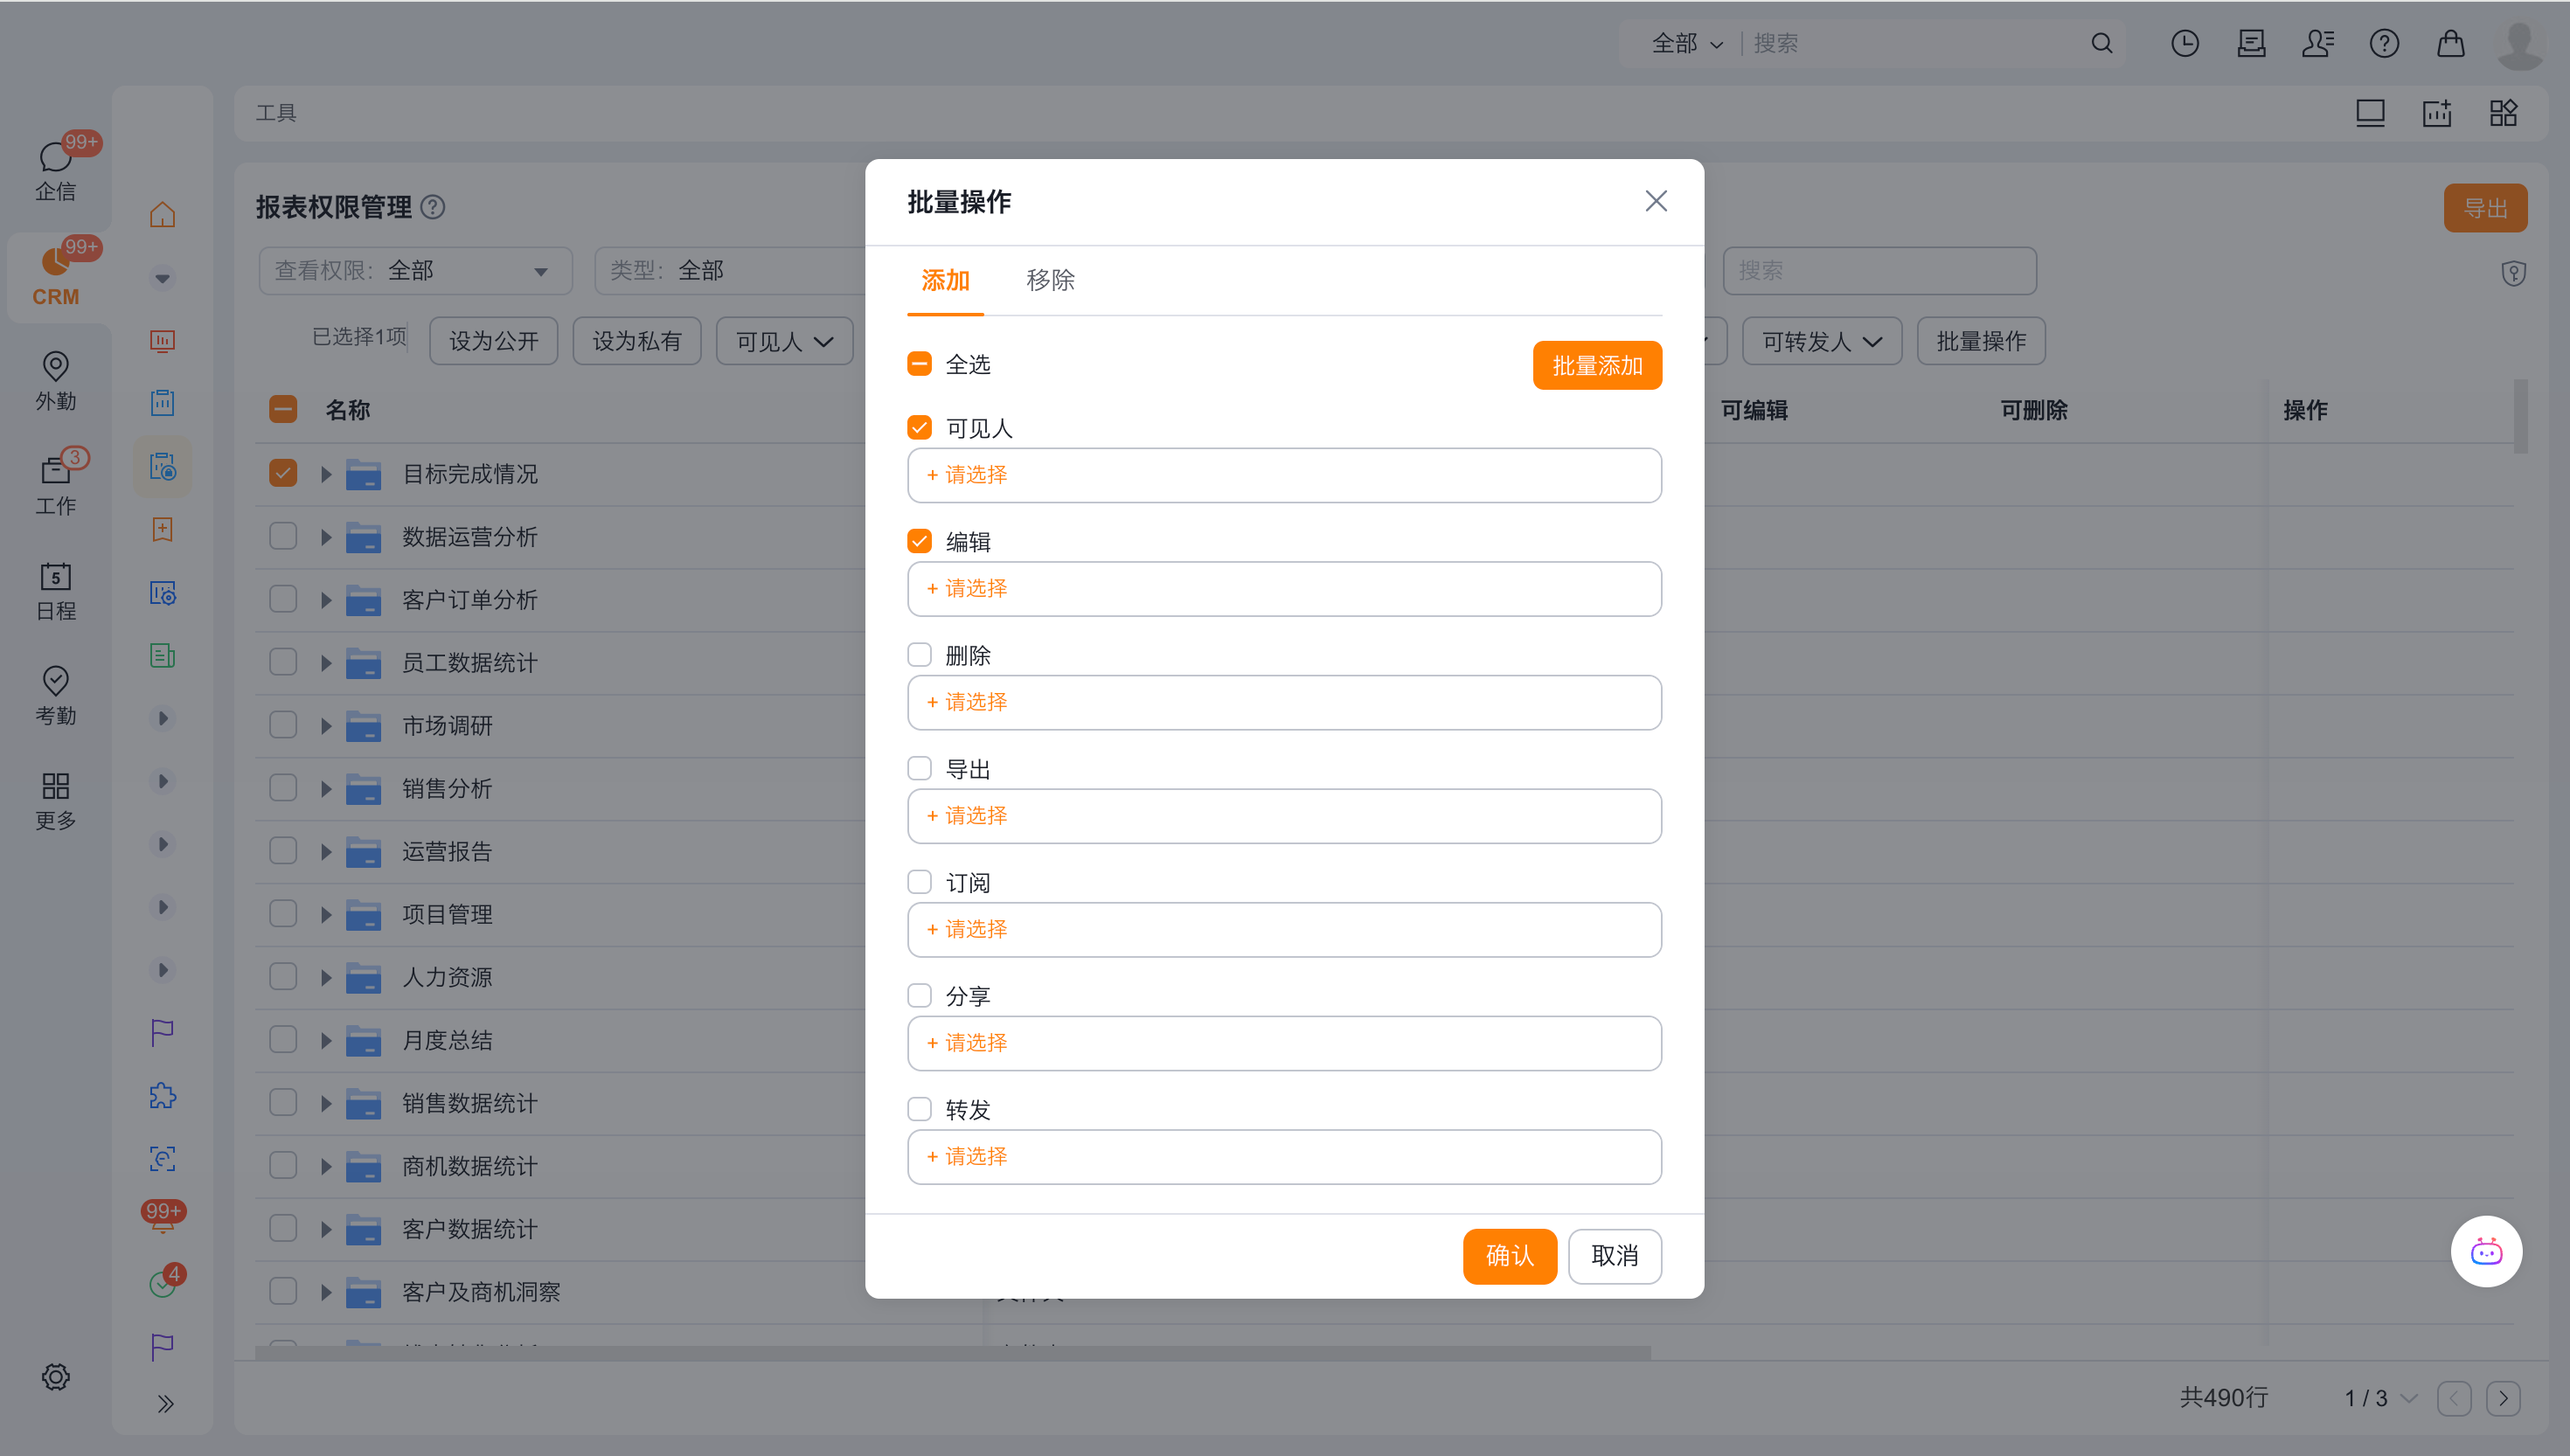The image size is (2570, 1456).
Task: Click the contacts icon in top bar
Action: point(2317,43)
